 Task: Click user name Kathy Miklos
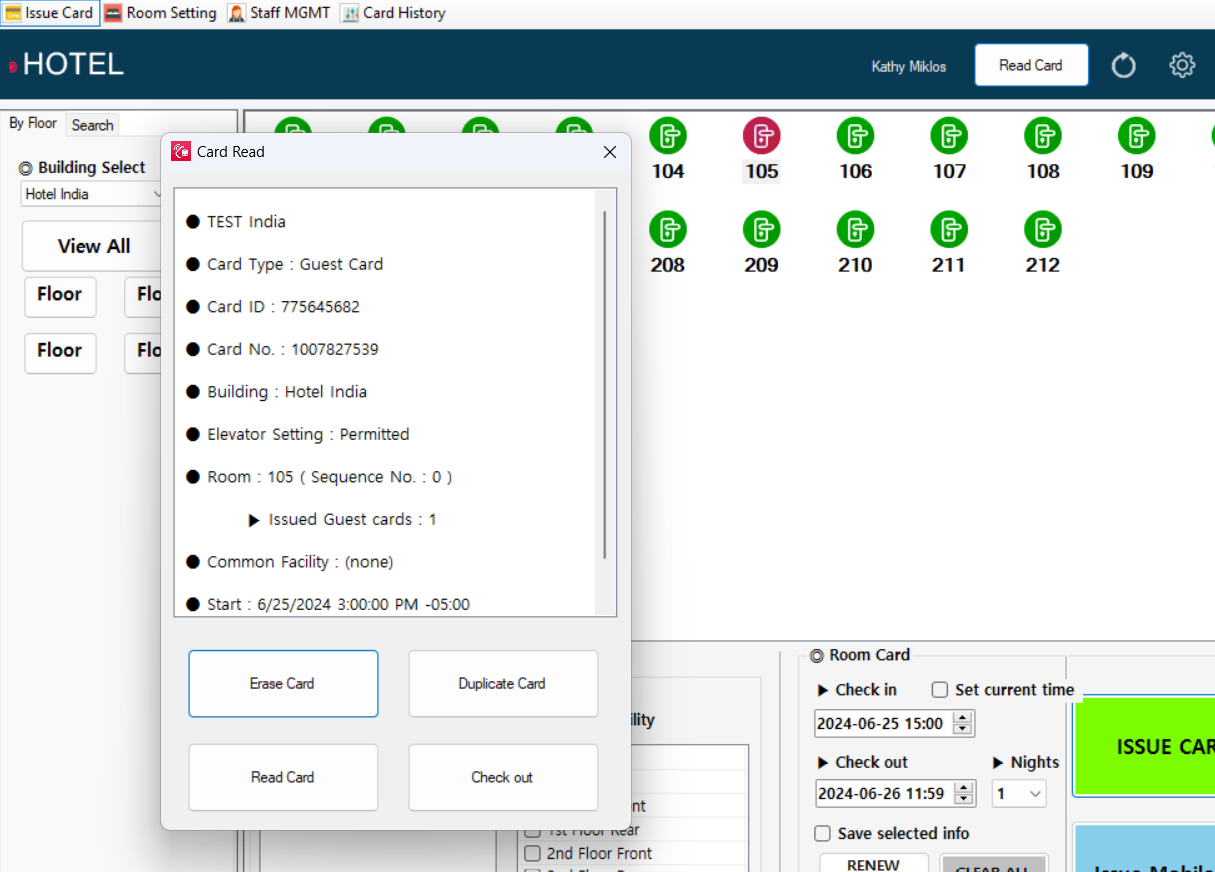pos(909,66)
